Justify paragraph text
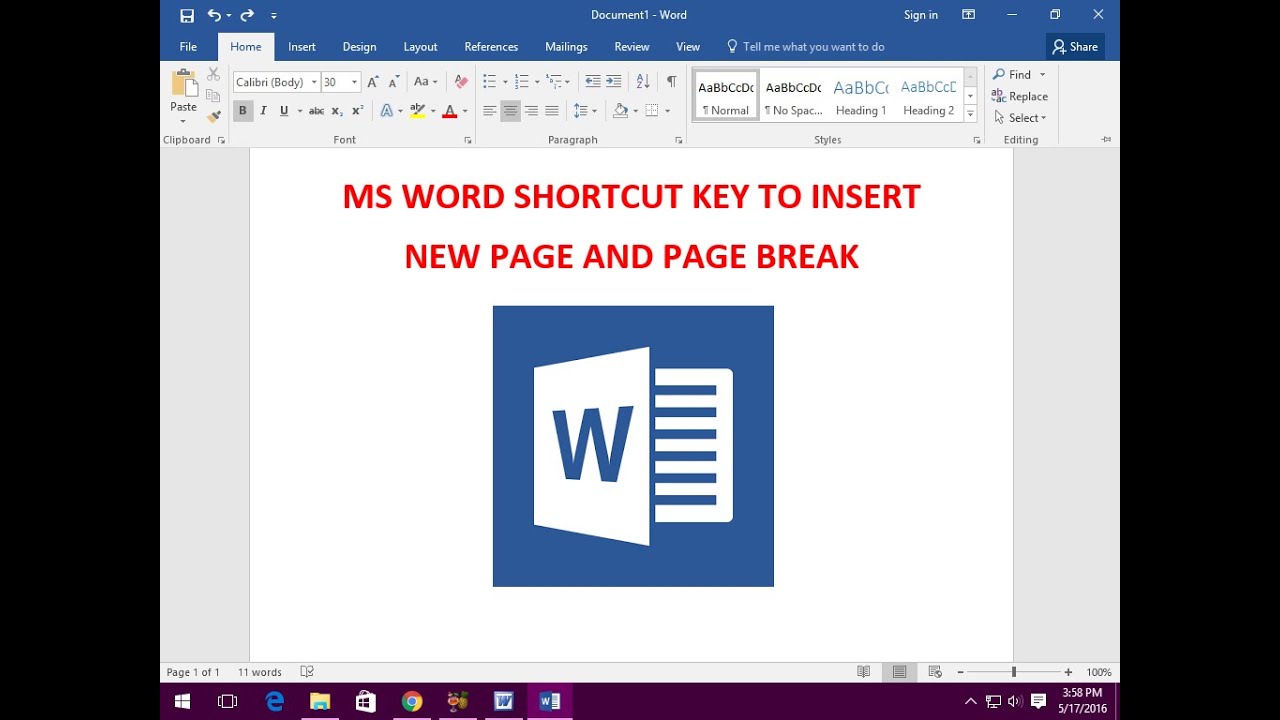This screenshot has width=1280, height=720. [x=552, y=111]
